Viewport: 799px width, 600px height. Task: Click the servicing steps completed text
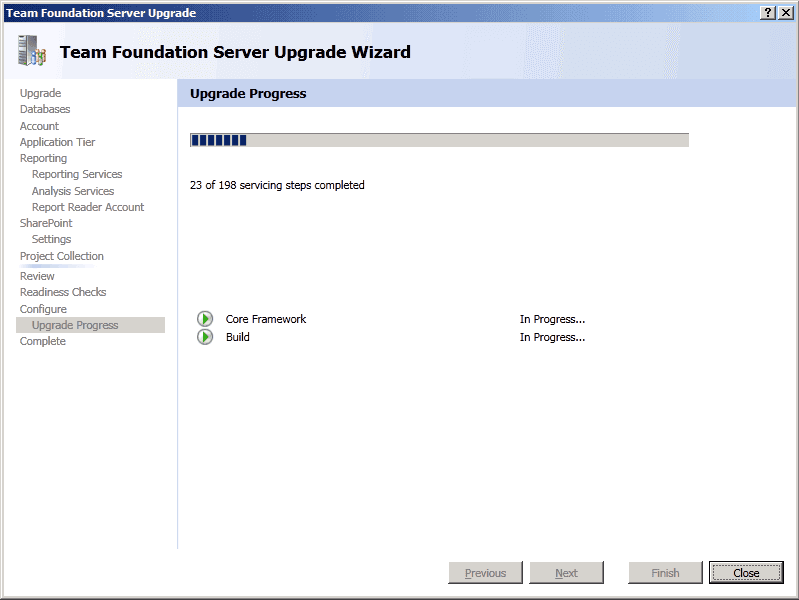click(277, 185)
